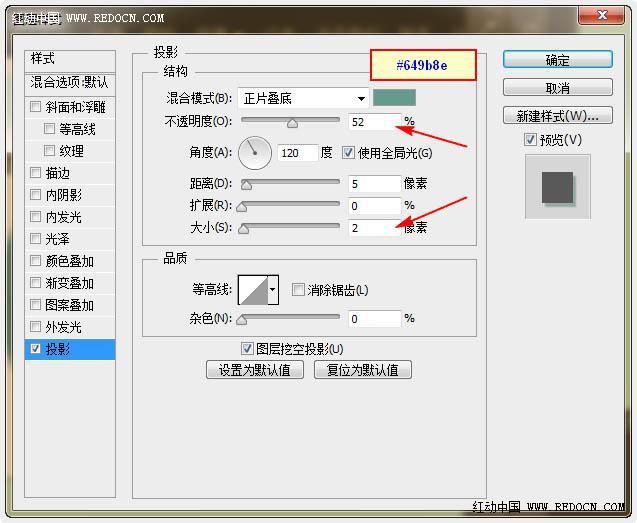Enable the 外发光 style checkbox
The height and width of the screenshot is (523, 637).
[36, 326]
